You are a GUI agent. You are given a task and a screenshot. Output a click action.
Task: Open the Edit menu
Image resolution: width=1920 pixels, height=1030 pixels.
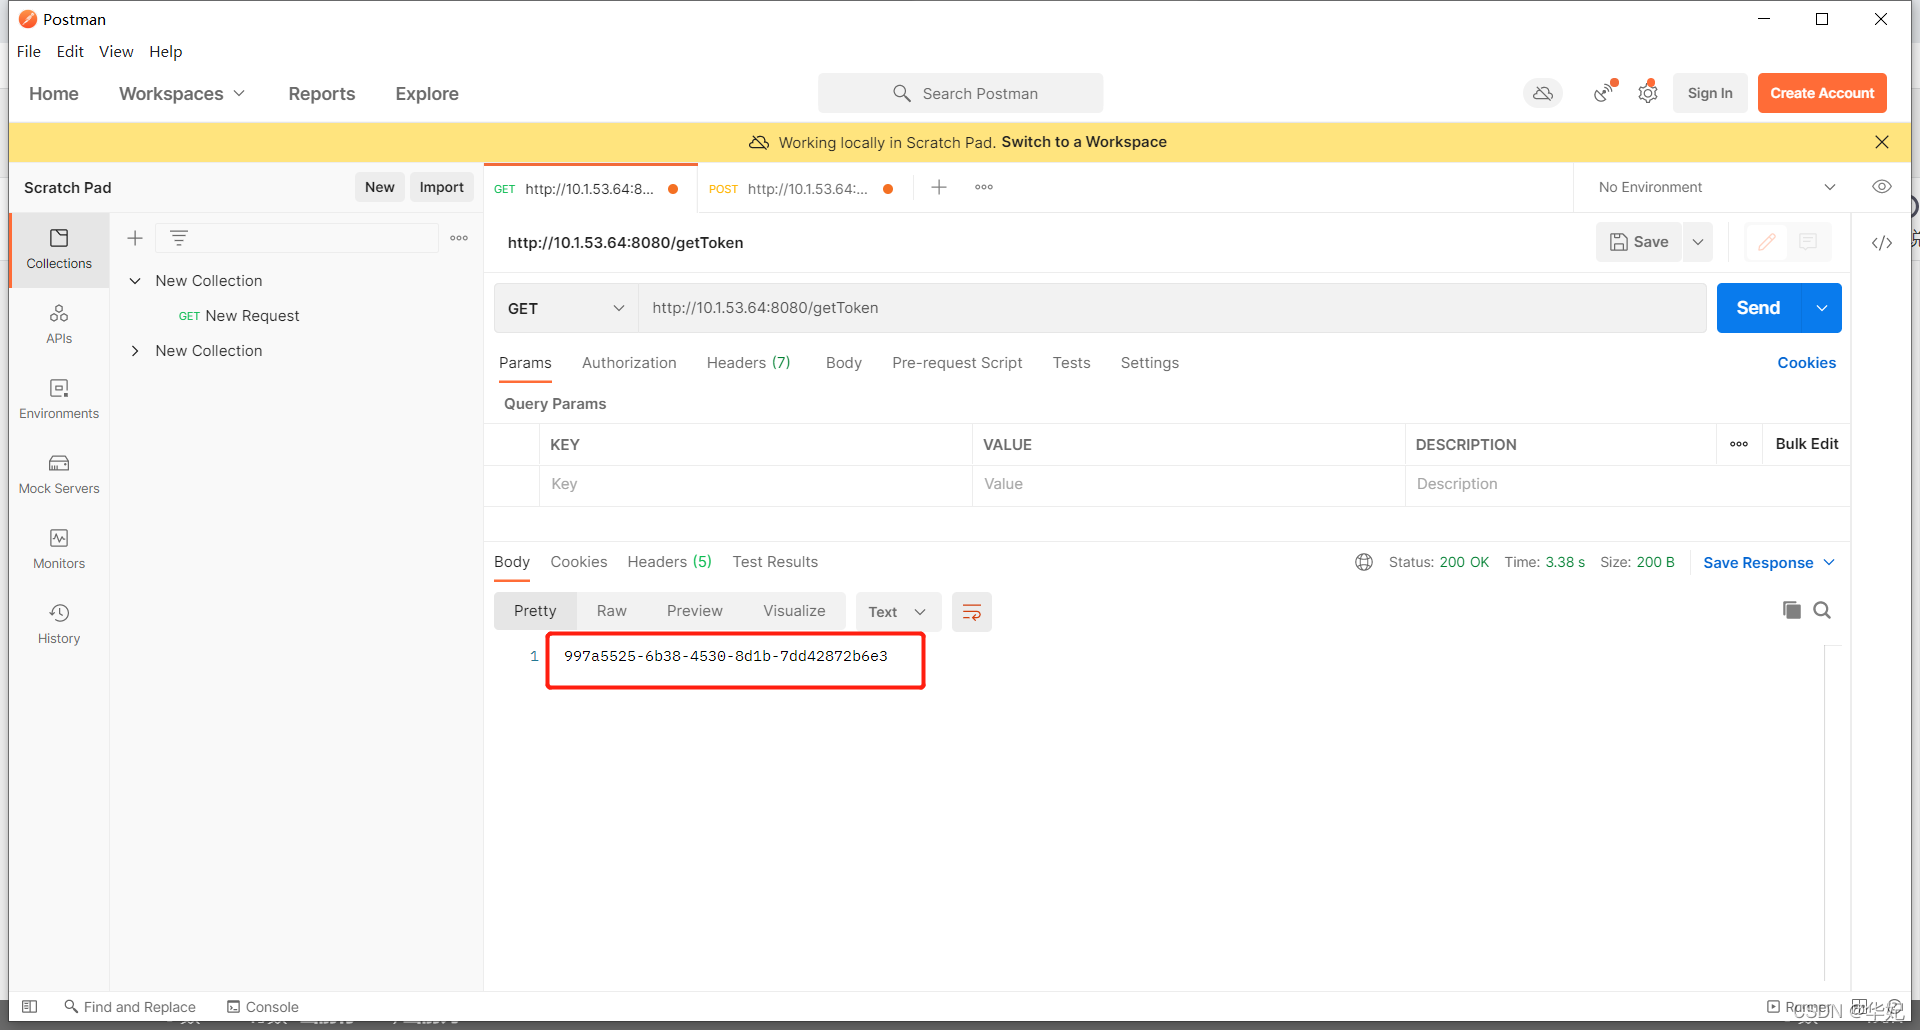click(70, 52)
